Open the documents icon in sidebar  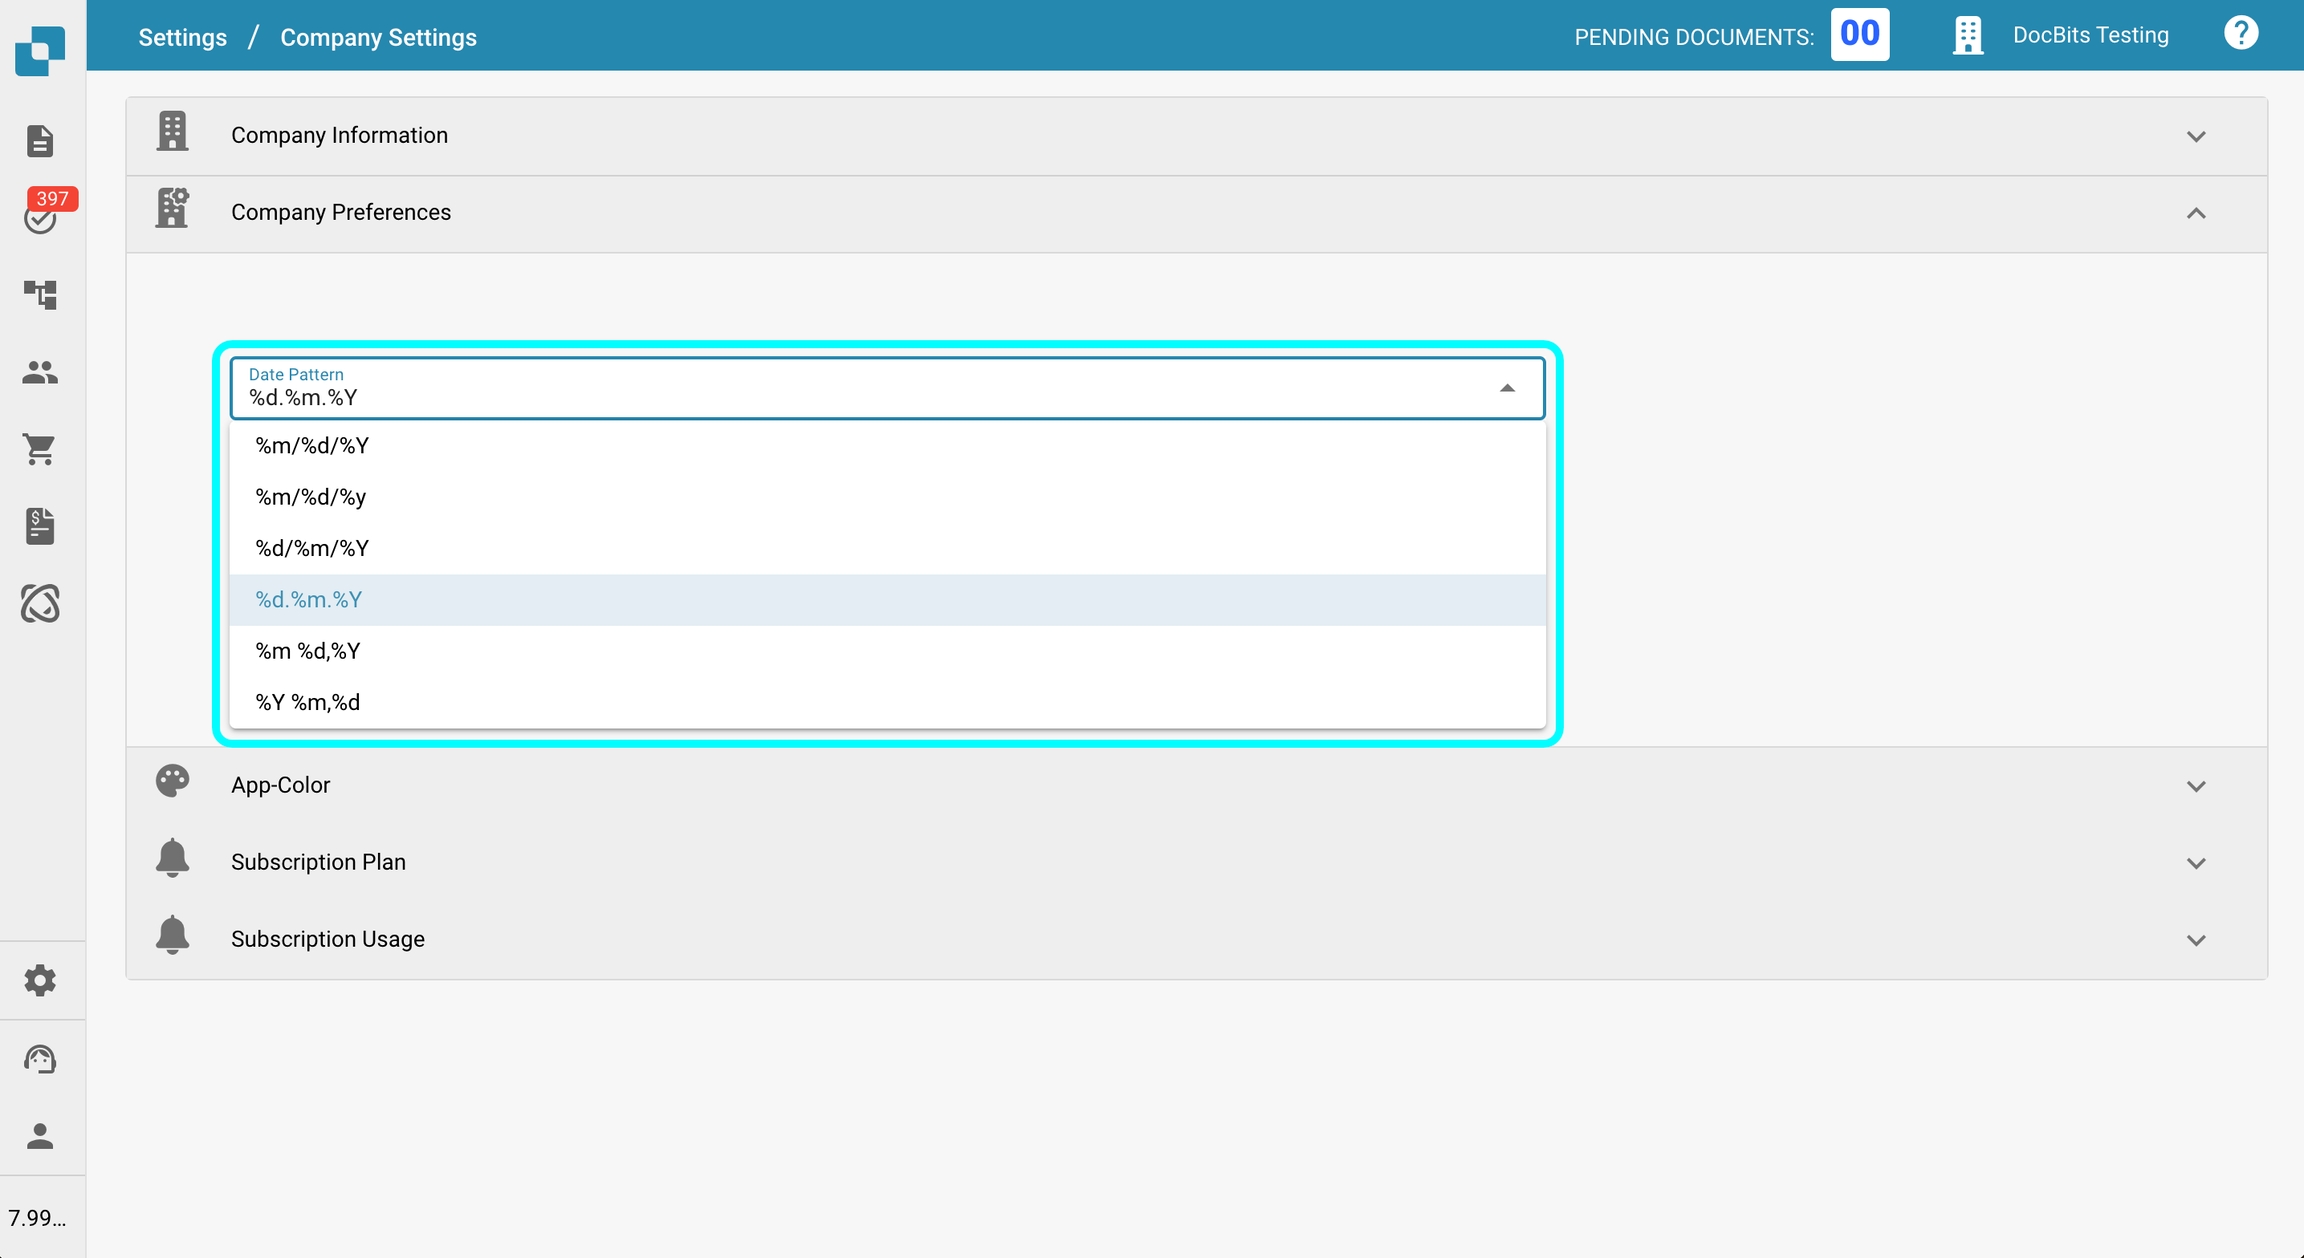click(x=40, y=141)
